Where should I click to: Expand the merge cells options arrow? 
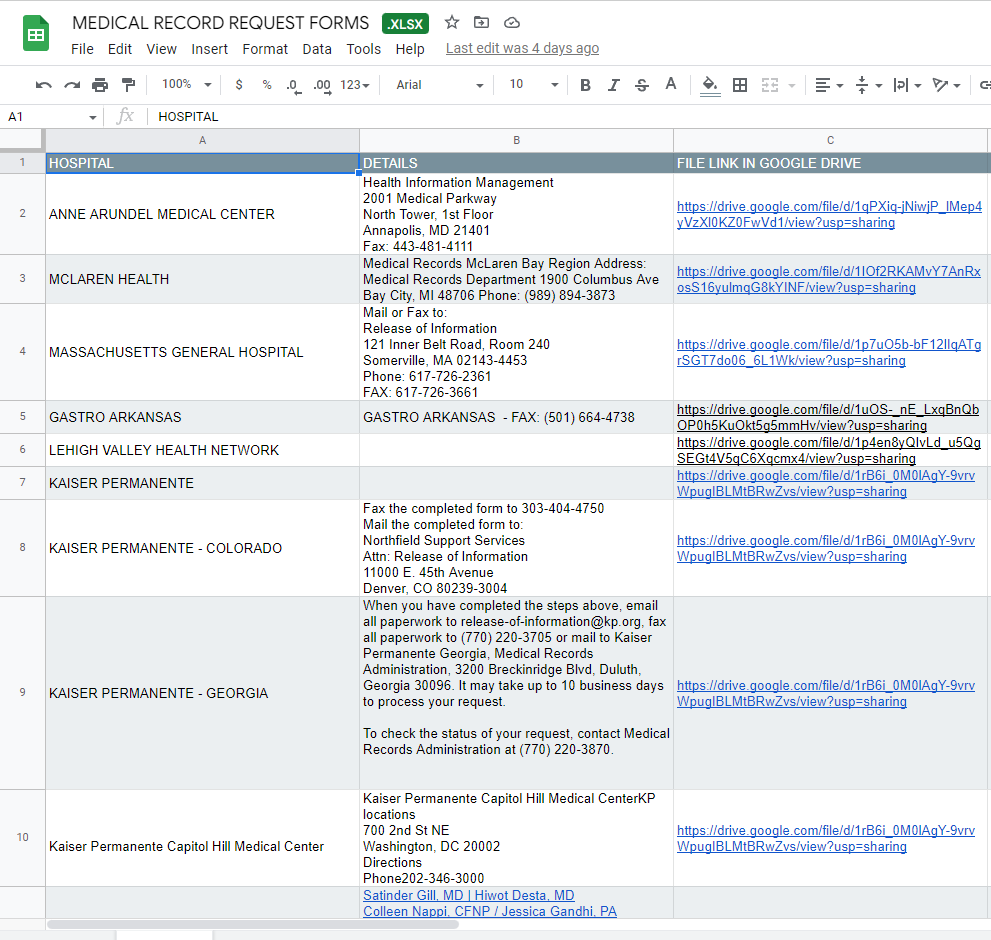point(791,85)
